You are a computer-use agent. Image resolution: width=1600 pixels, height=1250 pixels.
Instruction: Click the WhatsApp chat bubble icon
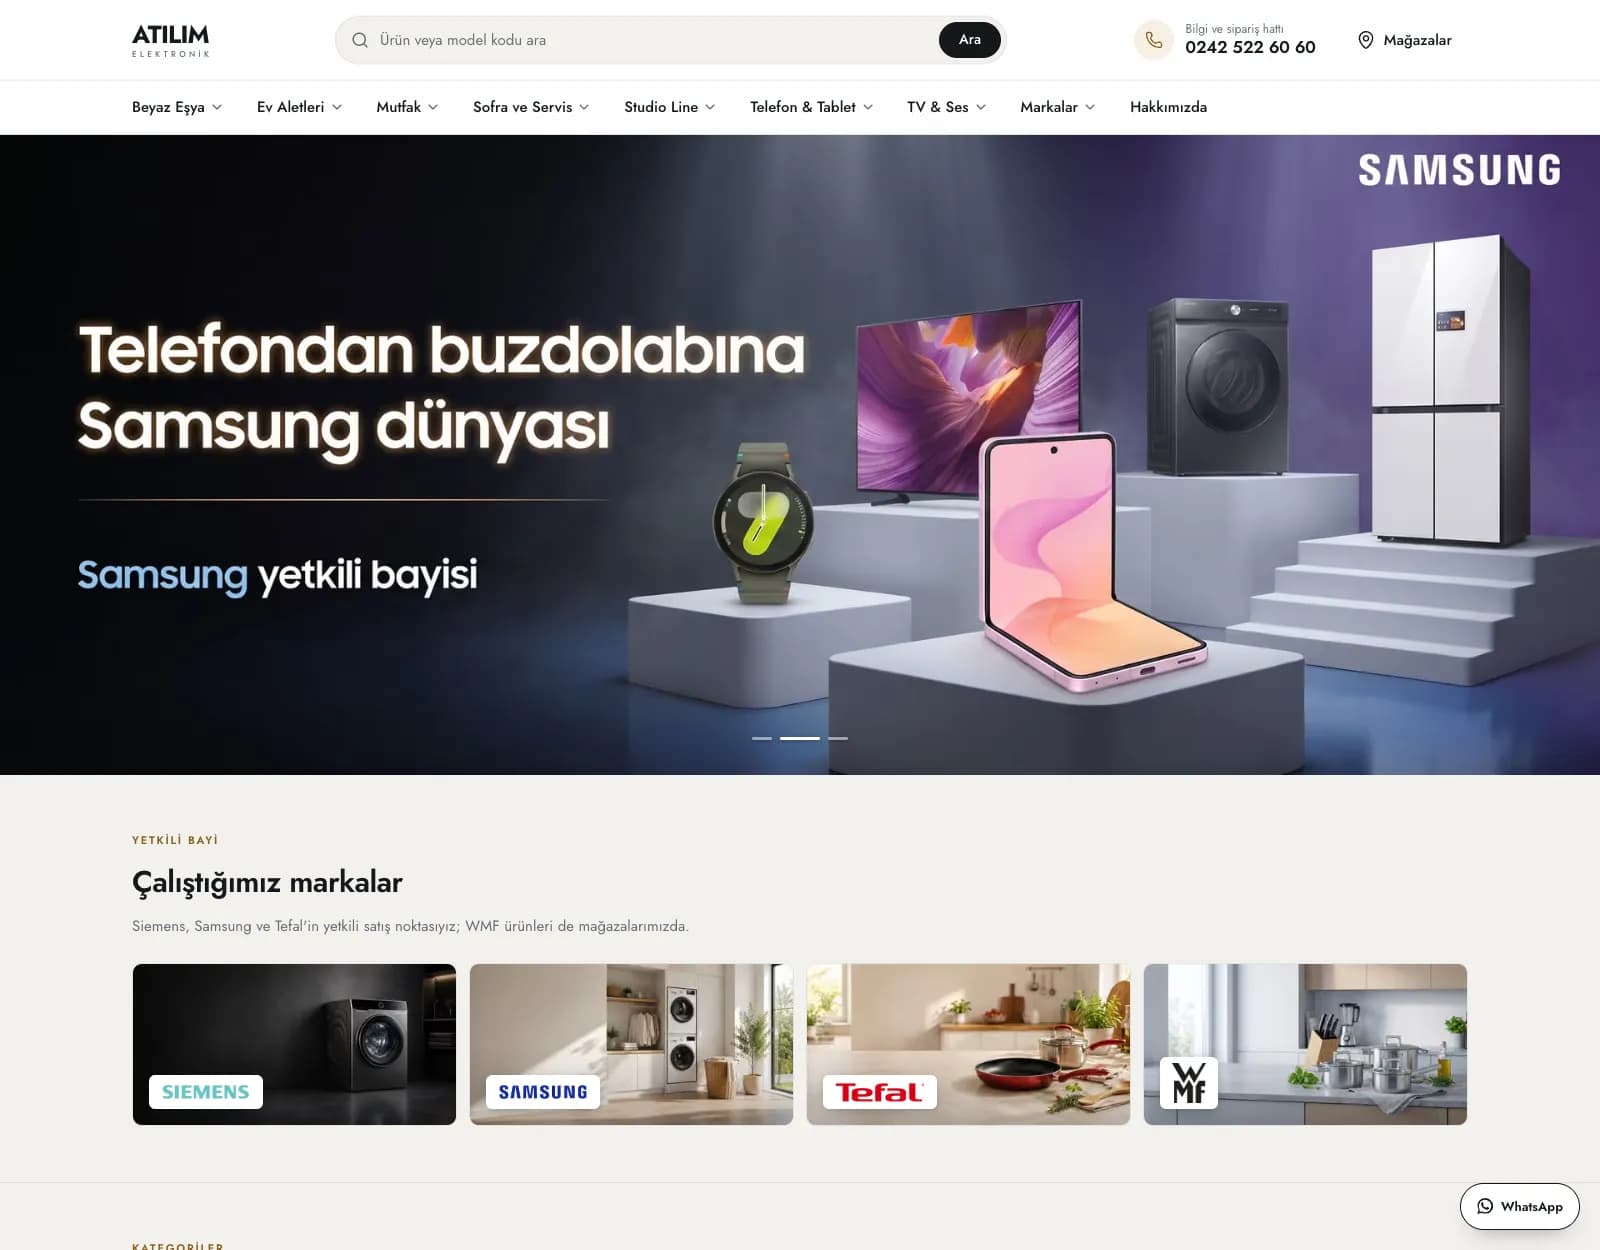pos(1485,1206)
